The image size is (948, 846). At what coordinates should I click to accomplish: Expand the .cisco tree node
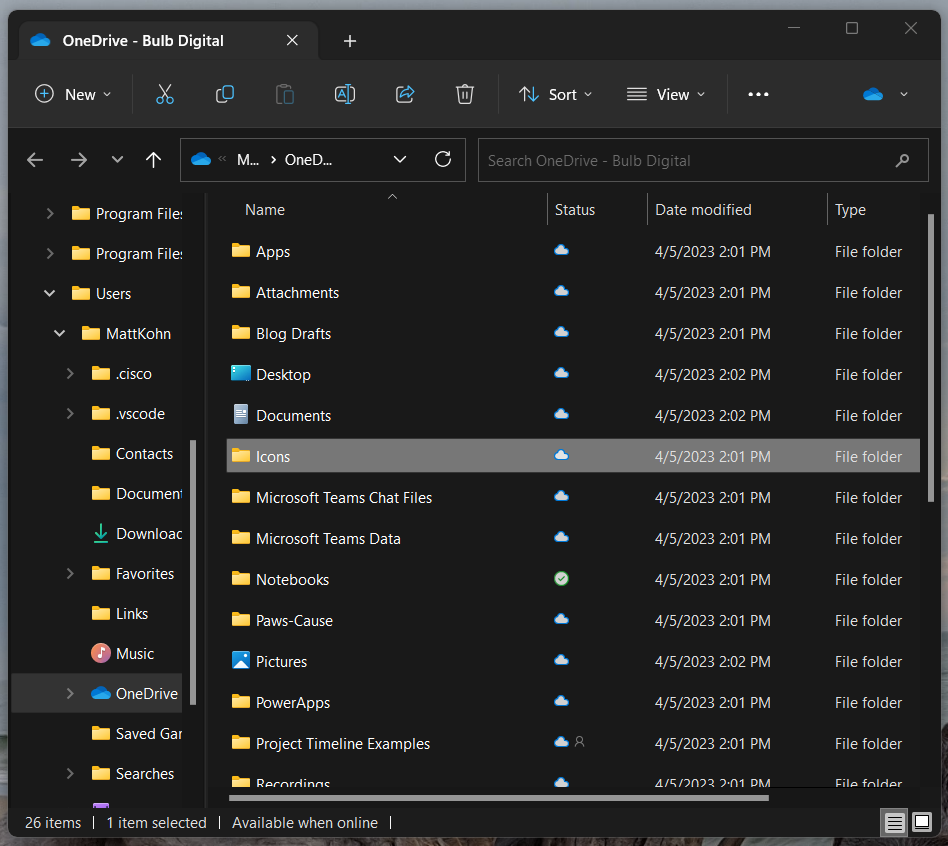coord(70,374)
